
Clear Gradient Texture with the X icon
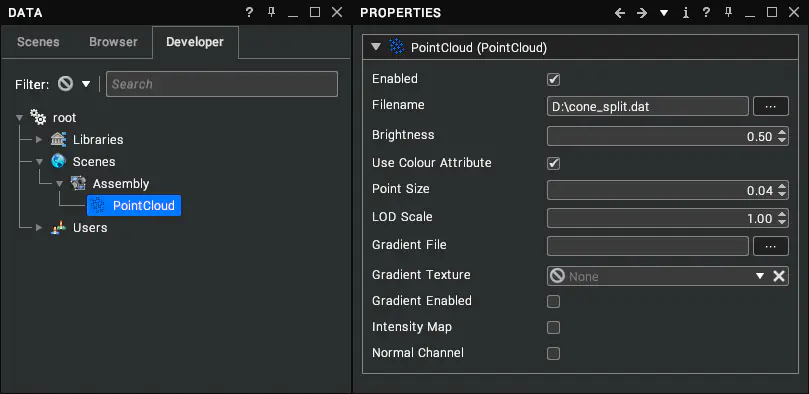779,276
